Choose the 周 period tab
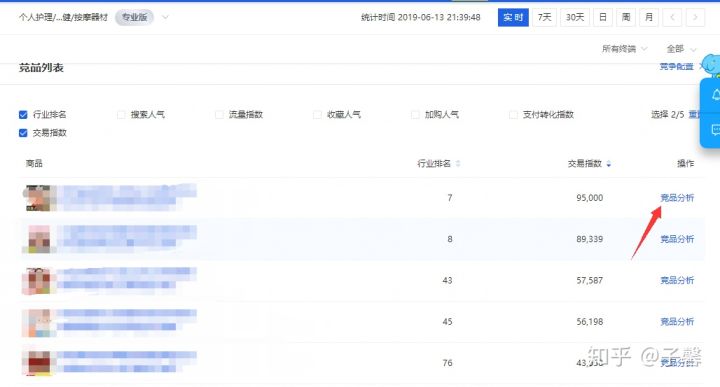This screenshot has width=720, height=387. click(626, 17)
